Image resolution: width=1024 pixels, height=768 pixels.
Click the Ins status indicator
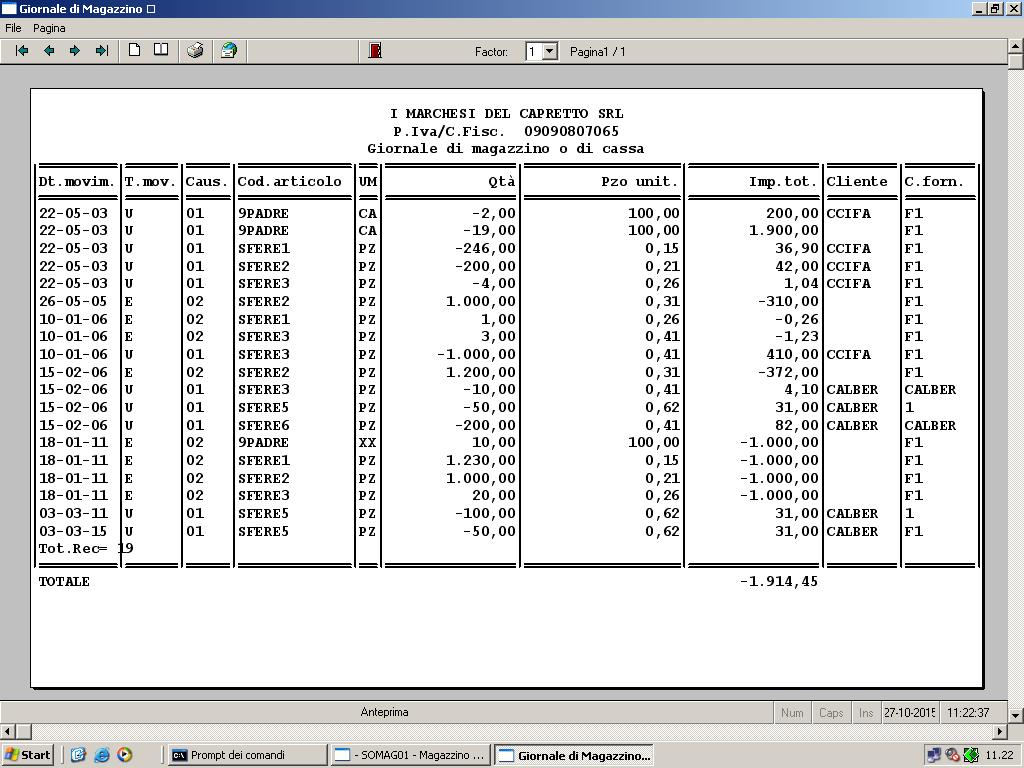click(x=866, y=712)
